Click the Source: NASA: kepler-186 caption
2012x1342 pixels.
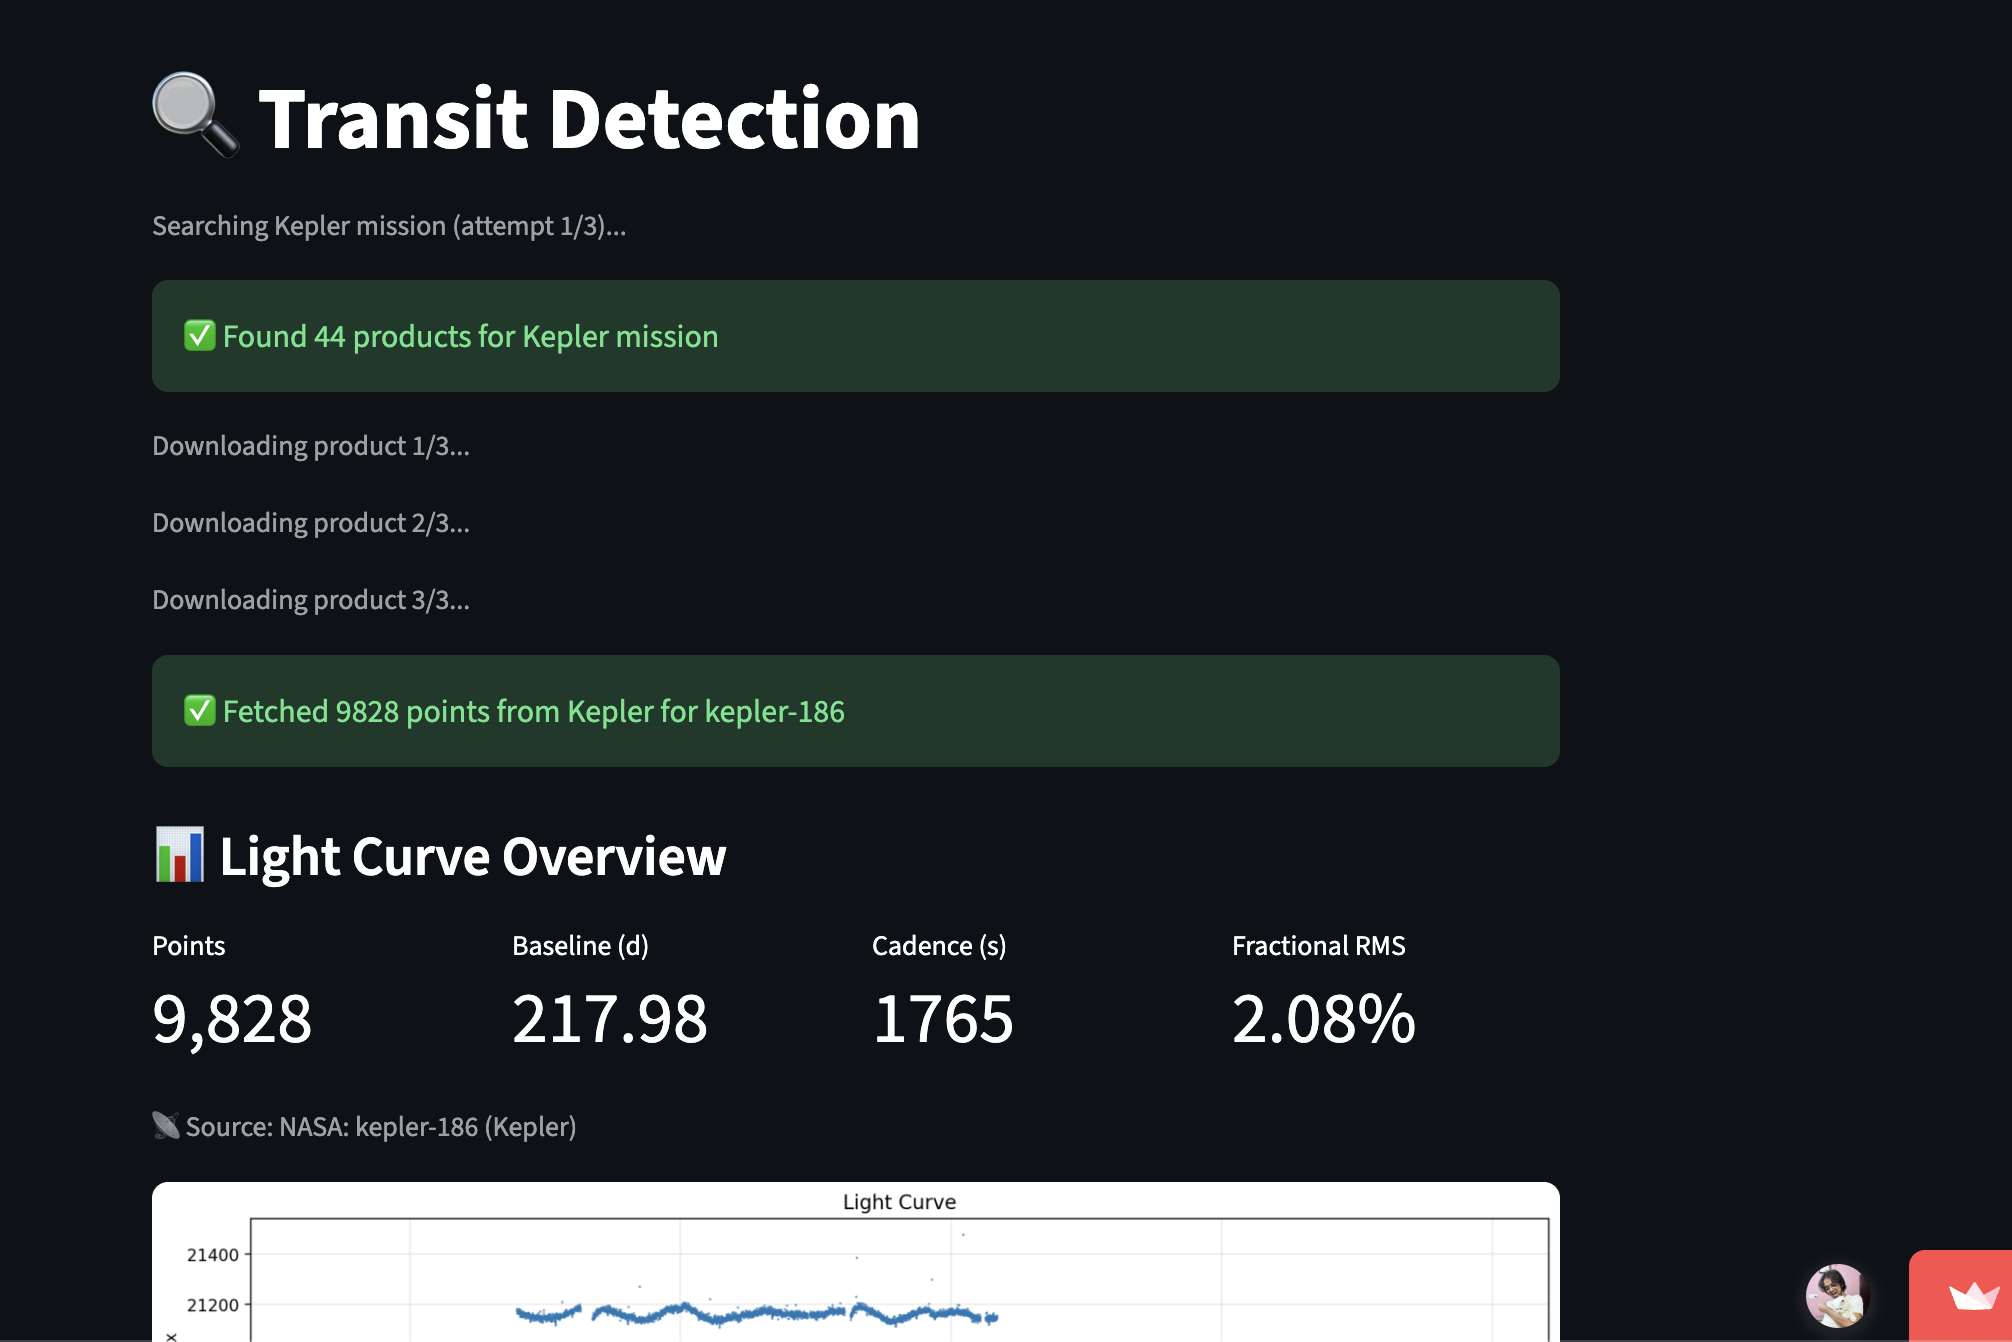pos(380,1127)
